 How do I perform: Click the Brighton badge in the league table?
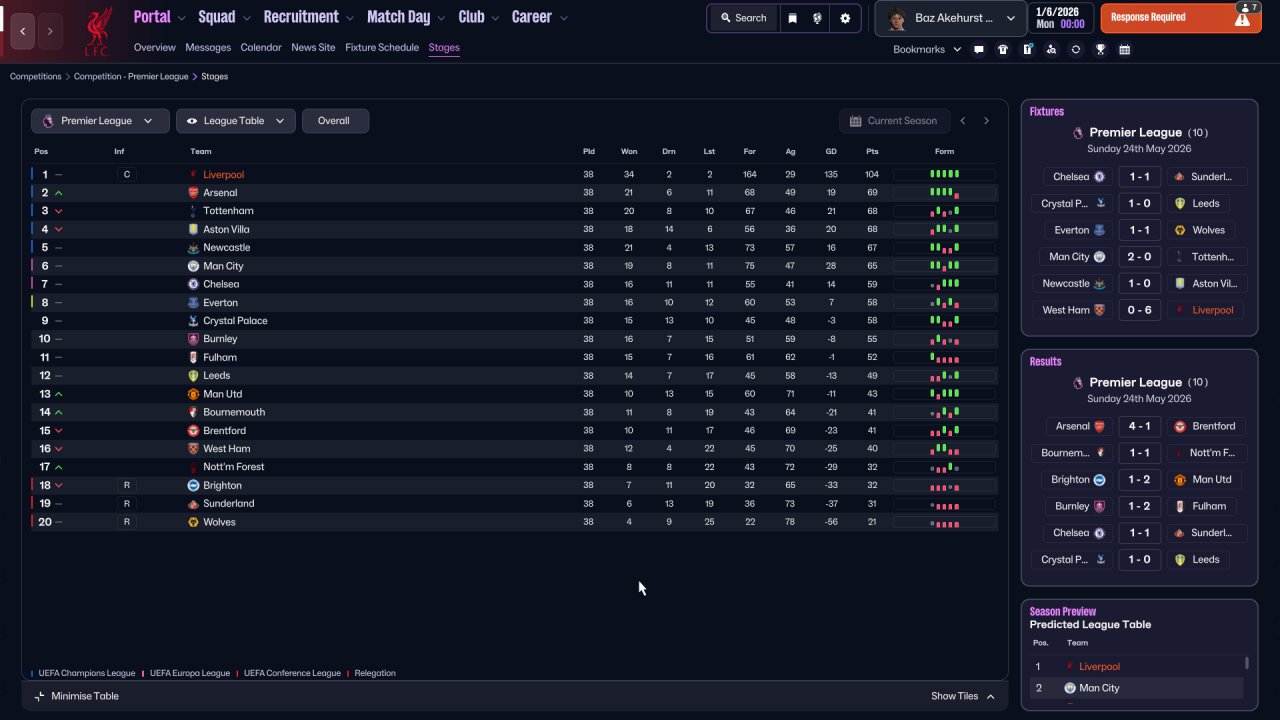pyautogui.click(x=193, y=485)
